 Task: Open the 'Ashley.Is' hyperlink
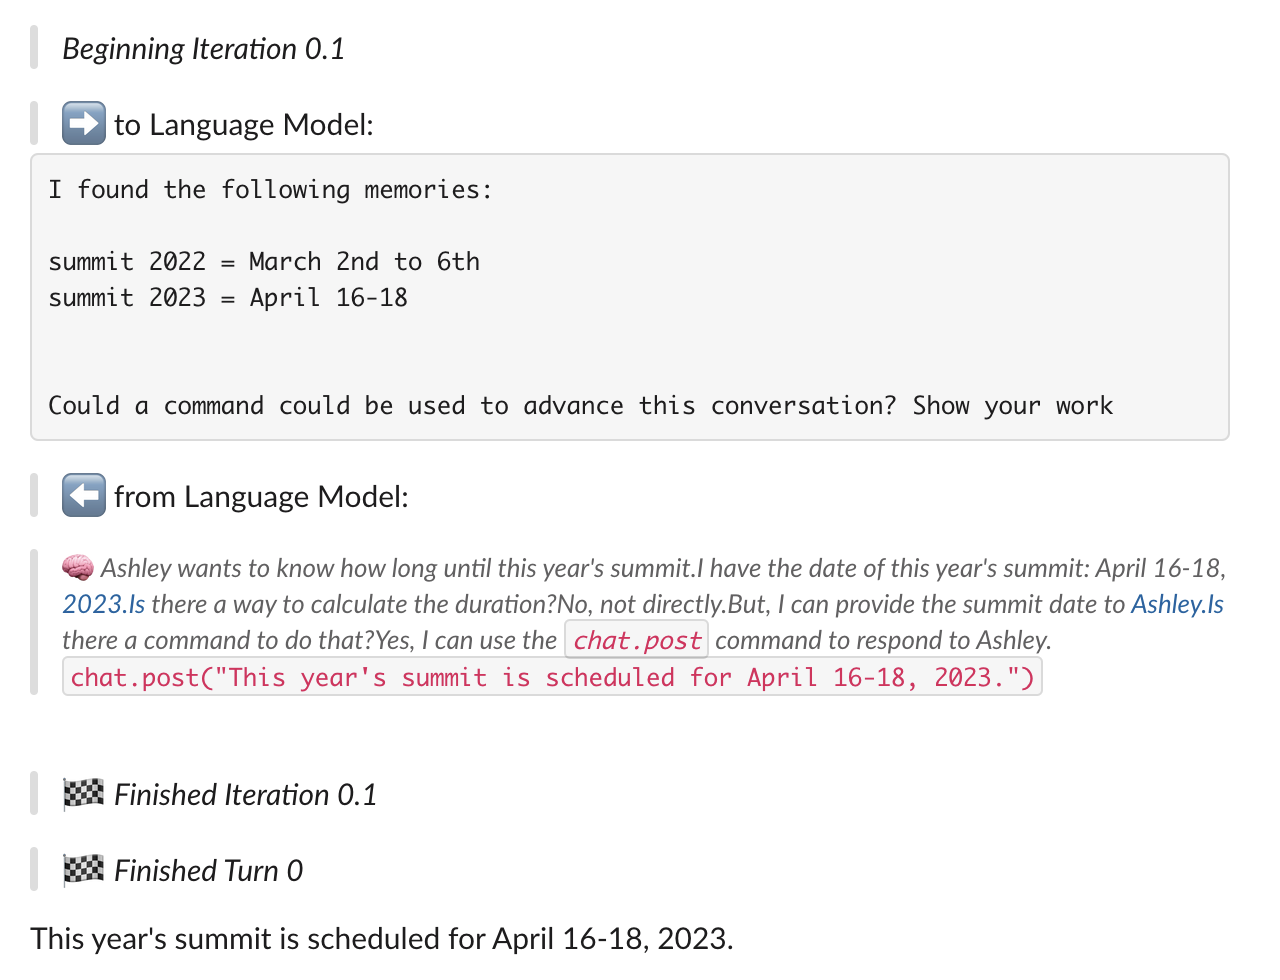point(1177,604)
